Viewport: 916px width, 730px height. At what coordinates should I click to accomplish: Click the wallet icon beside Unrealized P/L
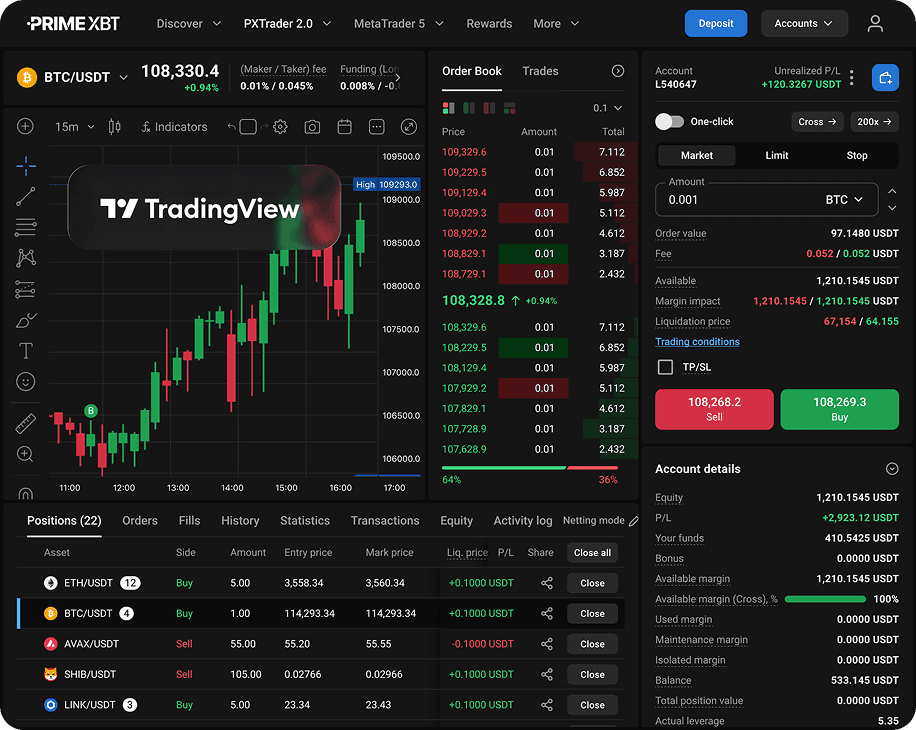coord(883,77)
